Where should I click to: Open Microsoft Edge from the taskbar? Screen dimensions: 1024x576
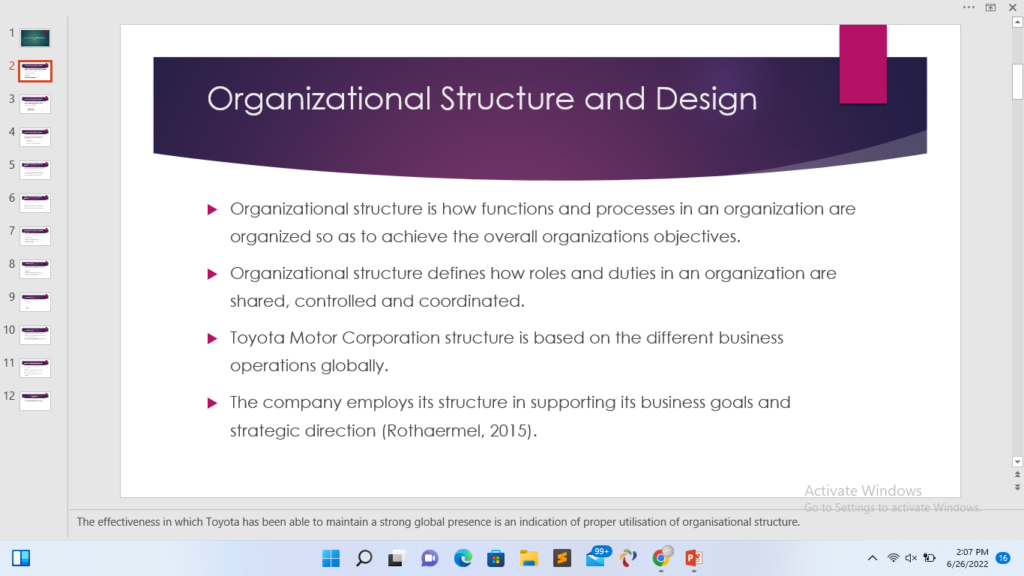pos(463,558)
